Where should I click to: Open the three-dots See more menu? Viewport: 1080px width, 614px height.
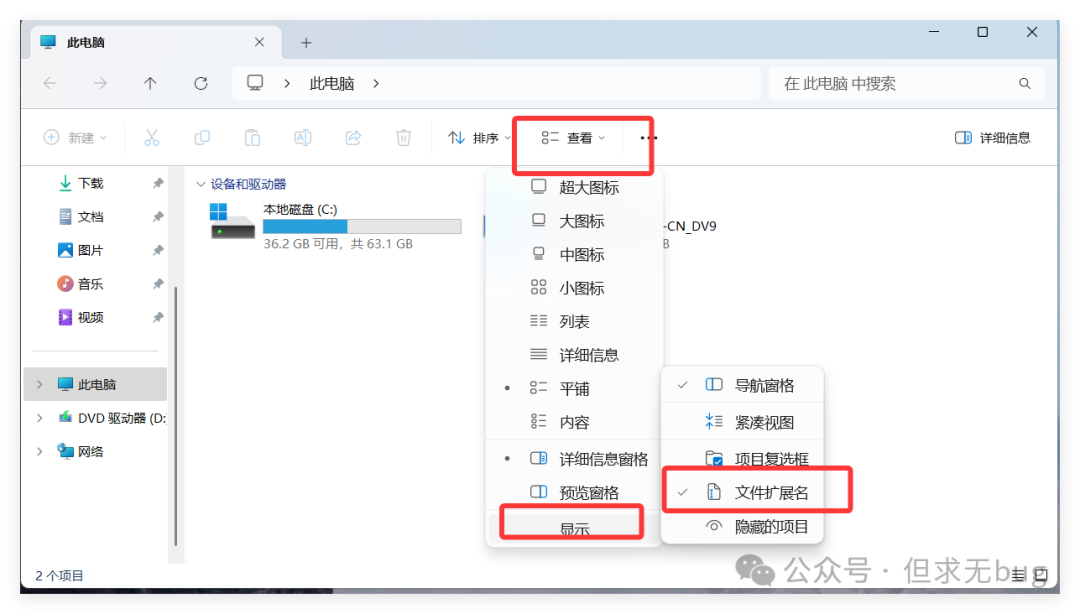[x=649, y=138]
